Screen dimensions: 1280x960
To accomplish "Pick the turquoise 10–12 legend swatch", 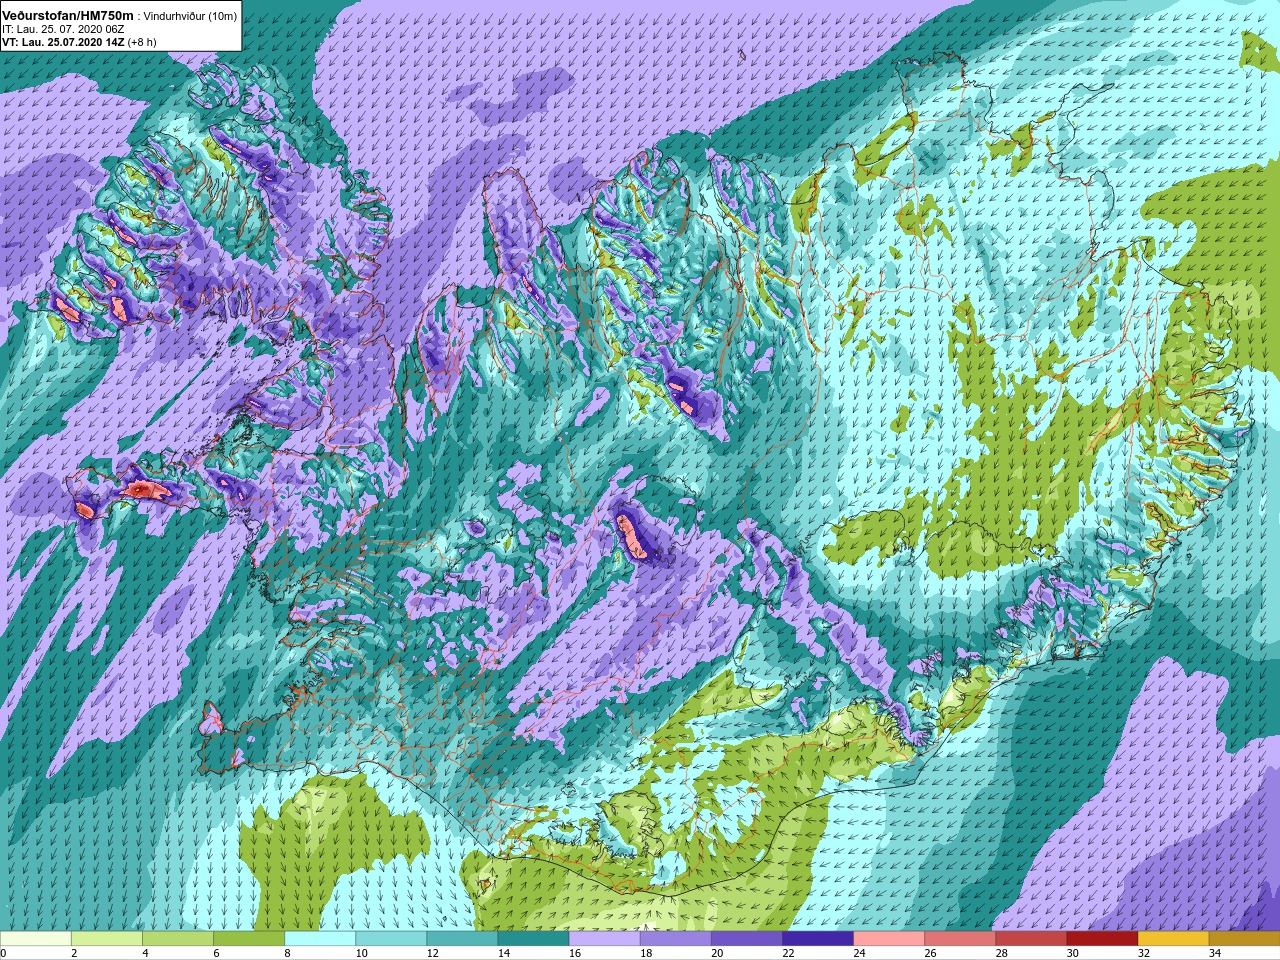I will [x=391, y=939].
